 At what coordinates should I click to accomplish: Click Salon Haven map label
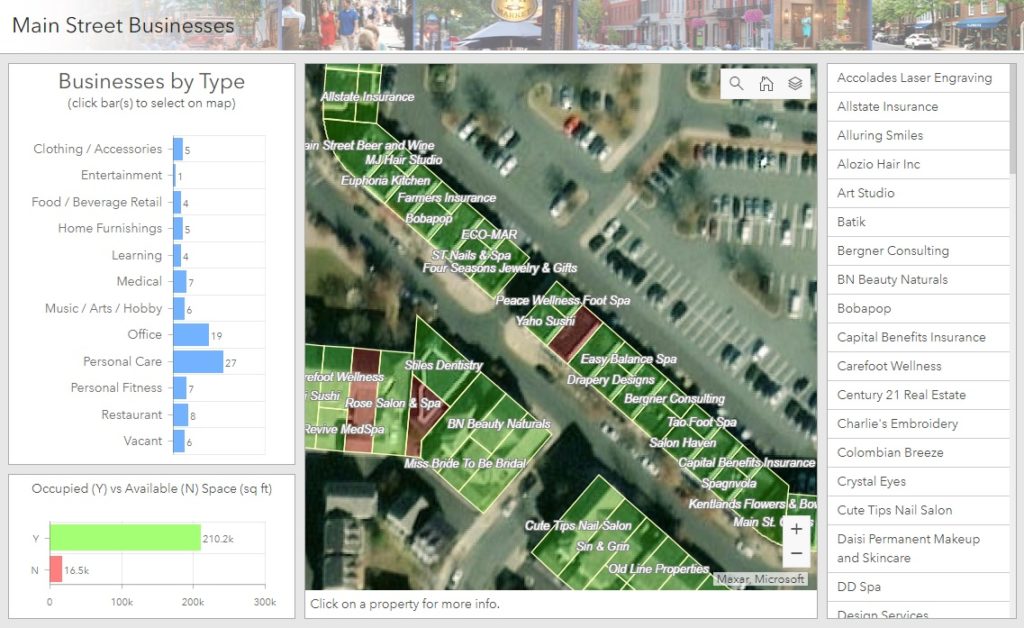point(682,443)
